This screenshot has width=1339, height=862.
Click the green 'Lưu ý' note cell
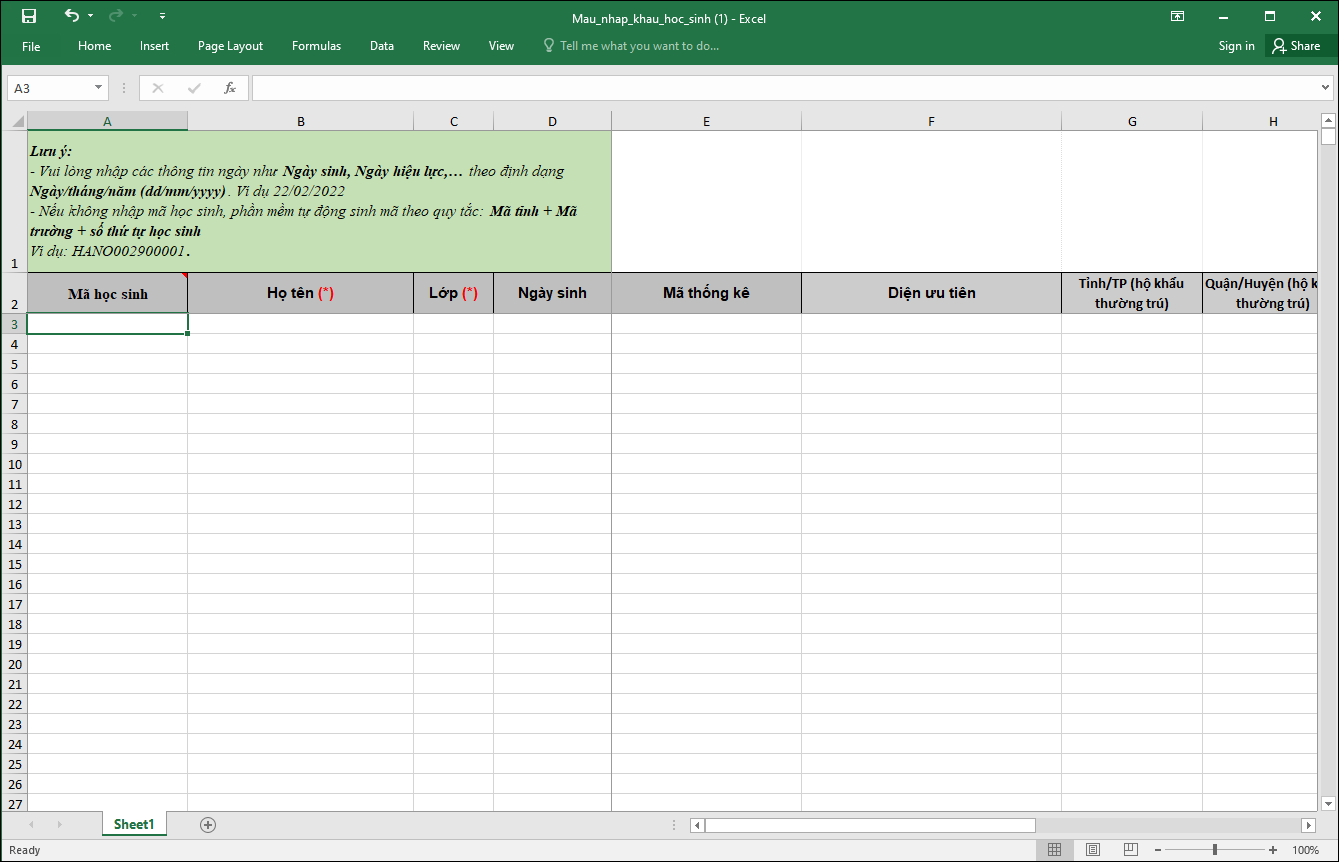coord(319,201)
